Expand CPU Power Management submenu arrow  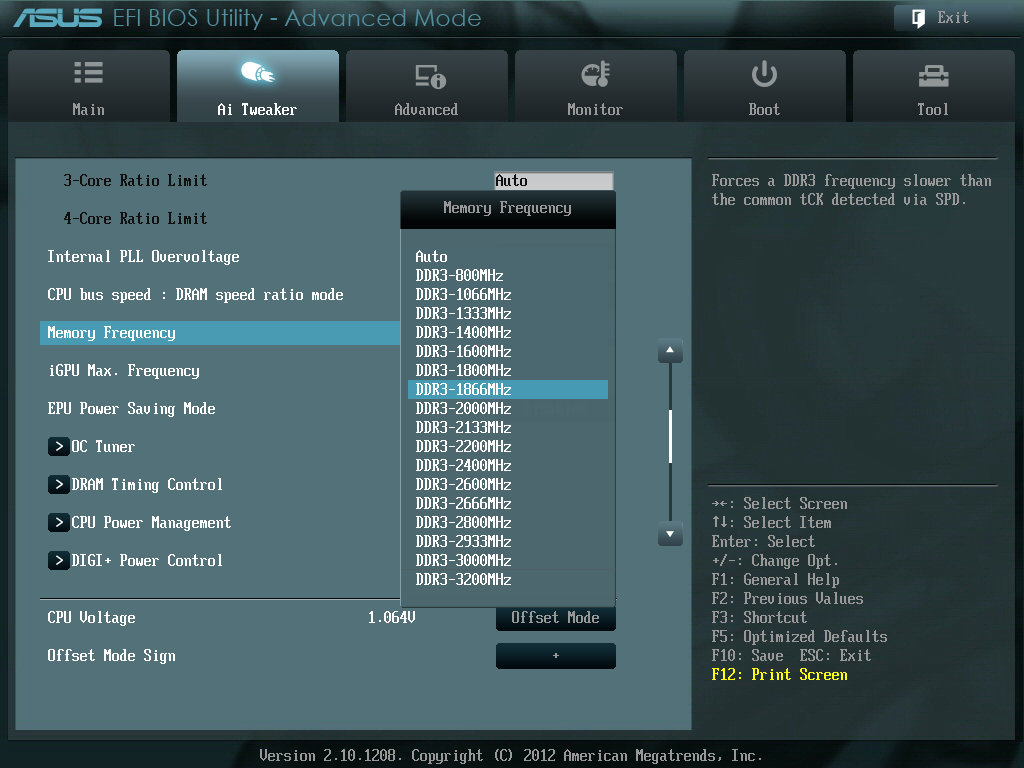(x=59, y=522)
